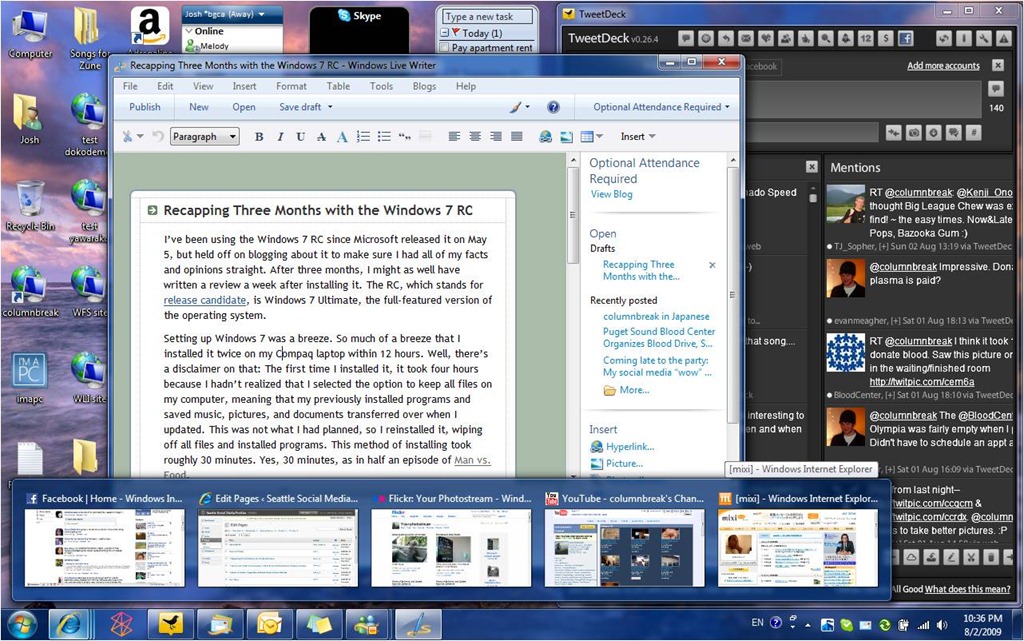Click TweetDeck replies arrow icon
Viewport: 1024px width, 641px height.
click(726, 39)
